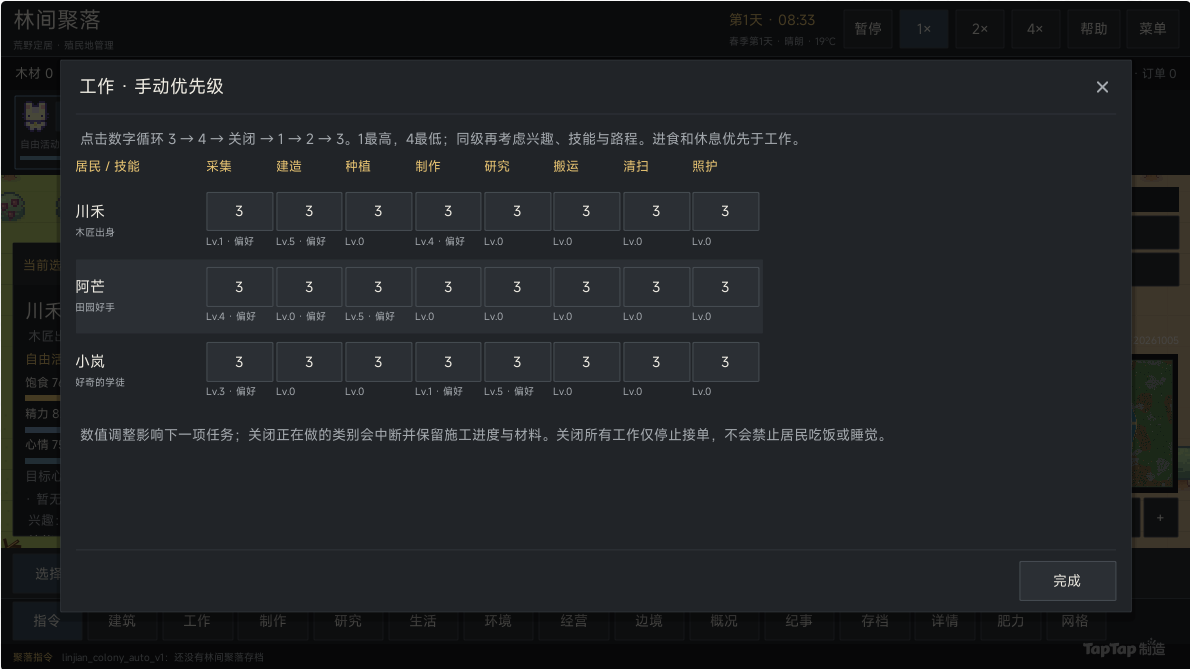Open the 存档 save tab
This screenshot has height=669, width=1190.
click(x=875, y=621)
